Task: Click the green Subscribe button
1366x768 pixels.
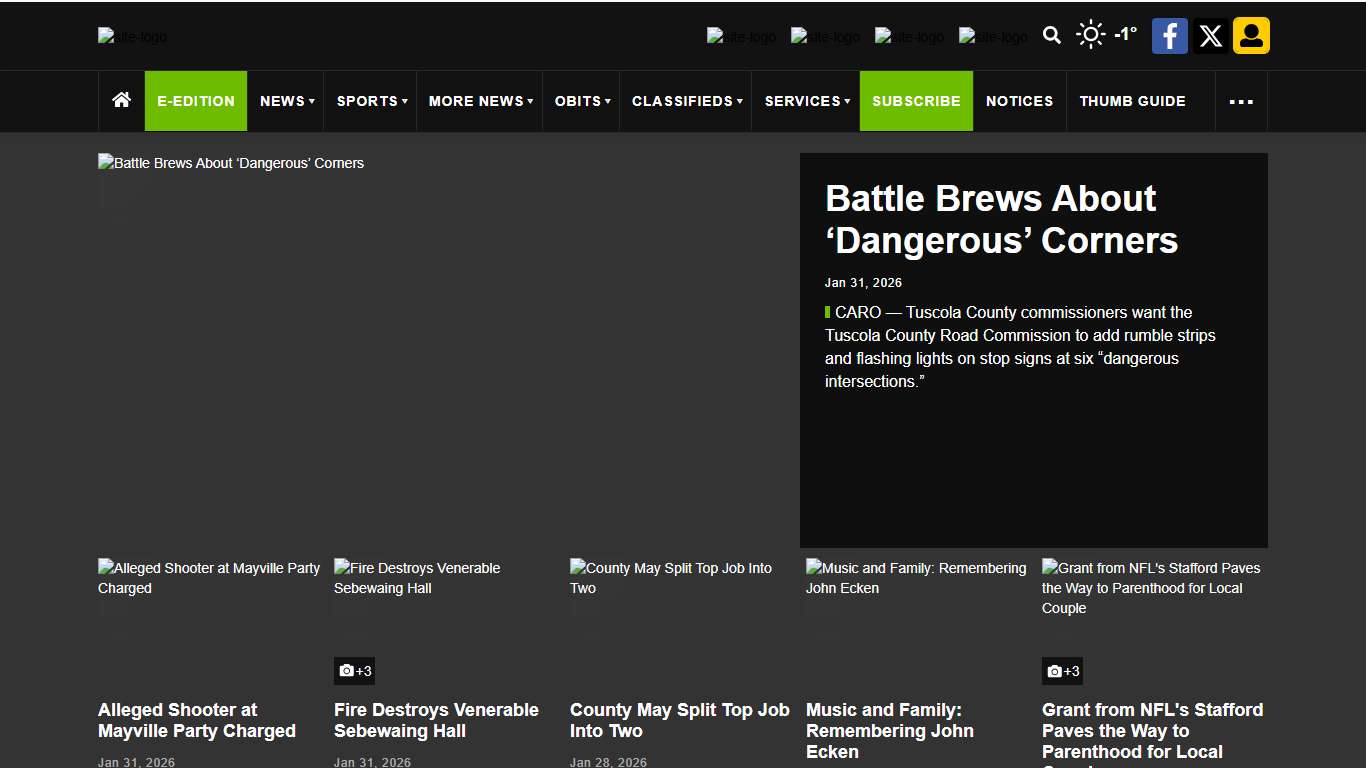Action: click(916, 101)
